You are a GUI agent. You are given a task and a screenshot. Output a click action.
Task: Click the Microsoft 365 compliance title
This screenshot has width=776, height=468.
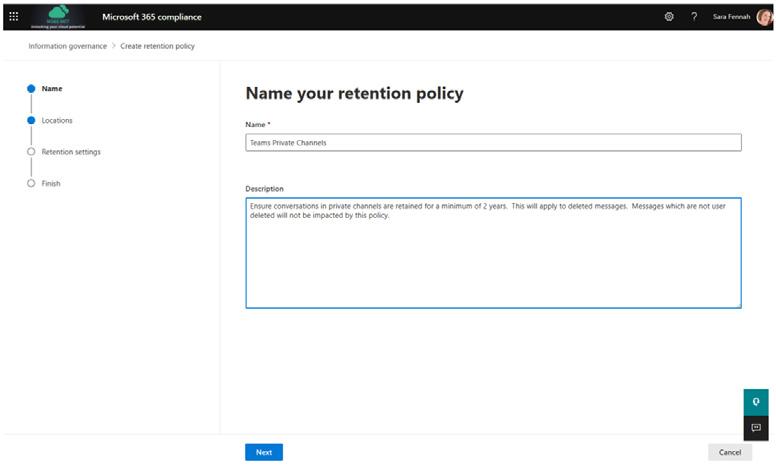pos(151,16)
